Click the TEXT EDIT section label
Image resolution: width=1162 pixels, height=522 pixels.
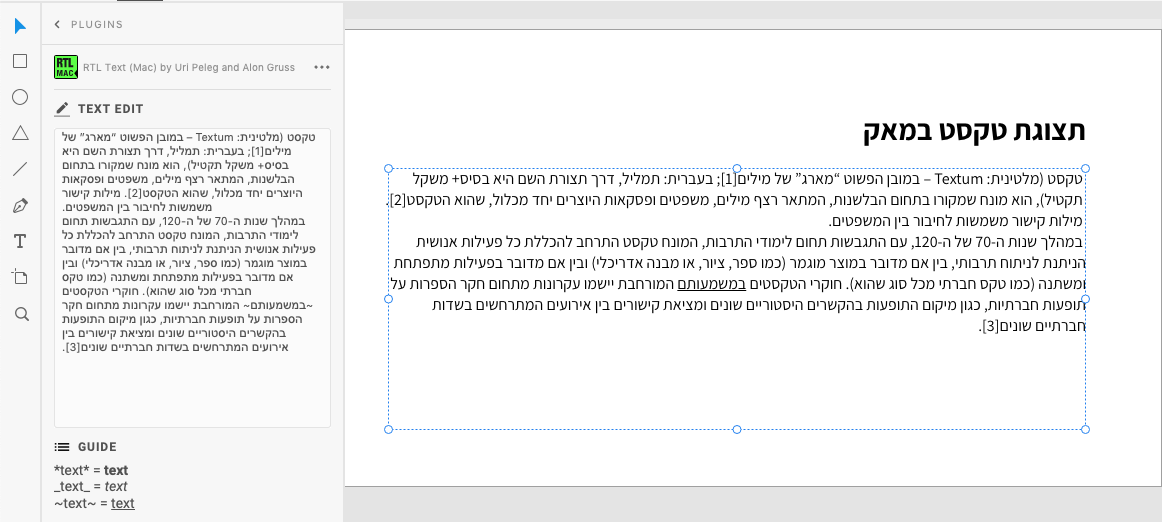point(110,109)
